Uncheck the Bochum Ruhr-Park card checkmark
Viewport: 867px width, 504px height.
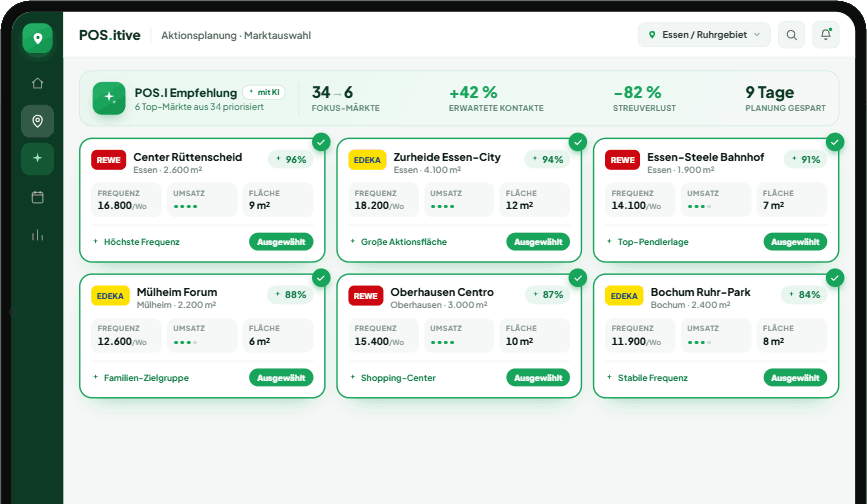coord(834,277)
